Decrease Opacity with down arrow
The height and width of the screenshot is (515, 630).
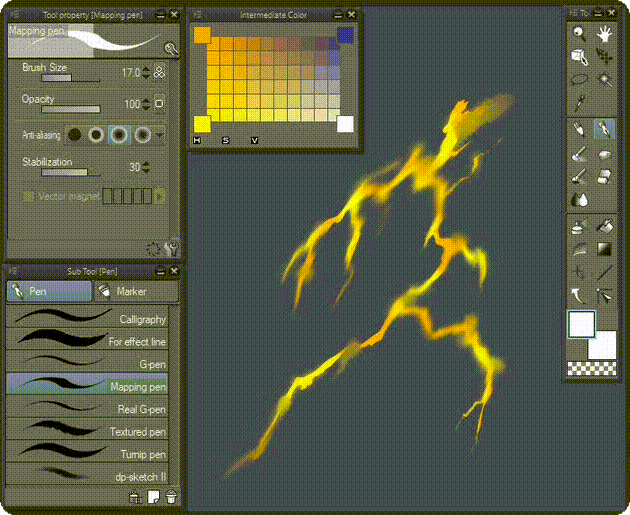pos(146,107)
